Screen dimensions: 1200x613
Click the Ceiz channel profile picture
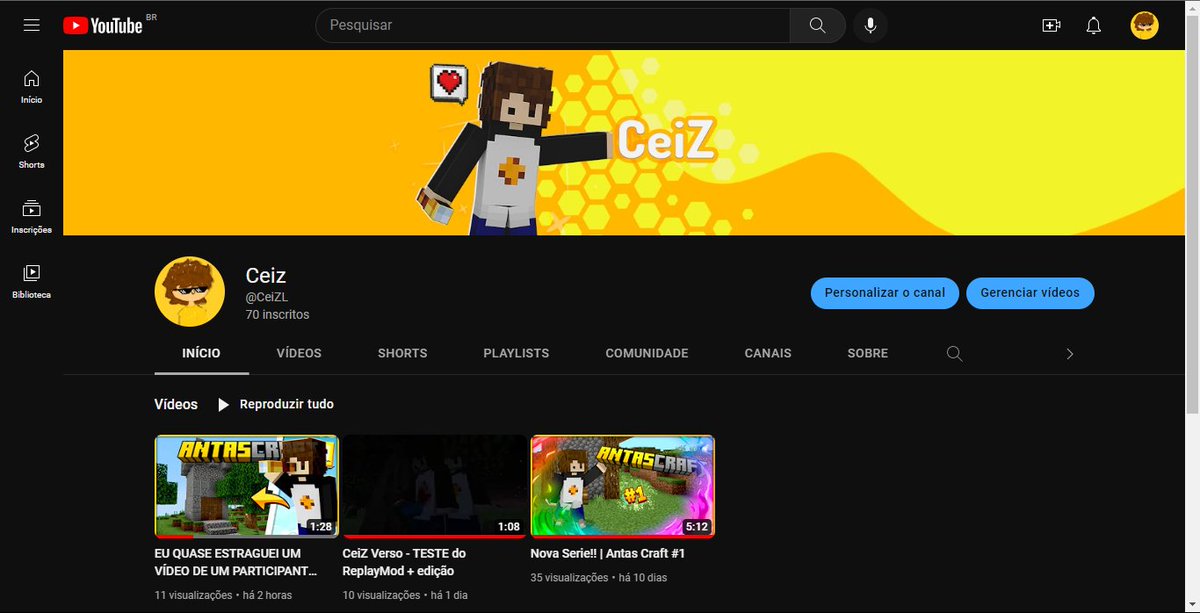coord(189,291)
